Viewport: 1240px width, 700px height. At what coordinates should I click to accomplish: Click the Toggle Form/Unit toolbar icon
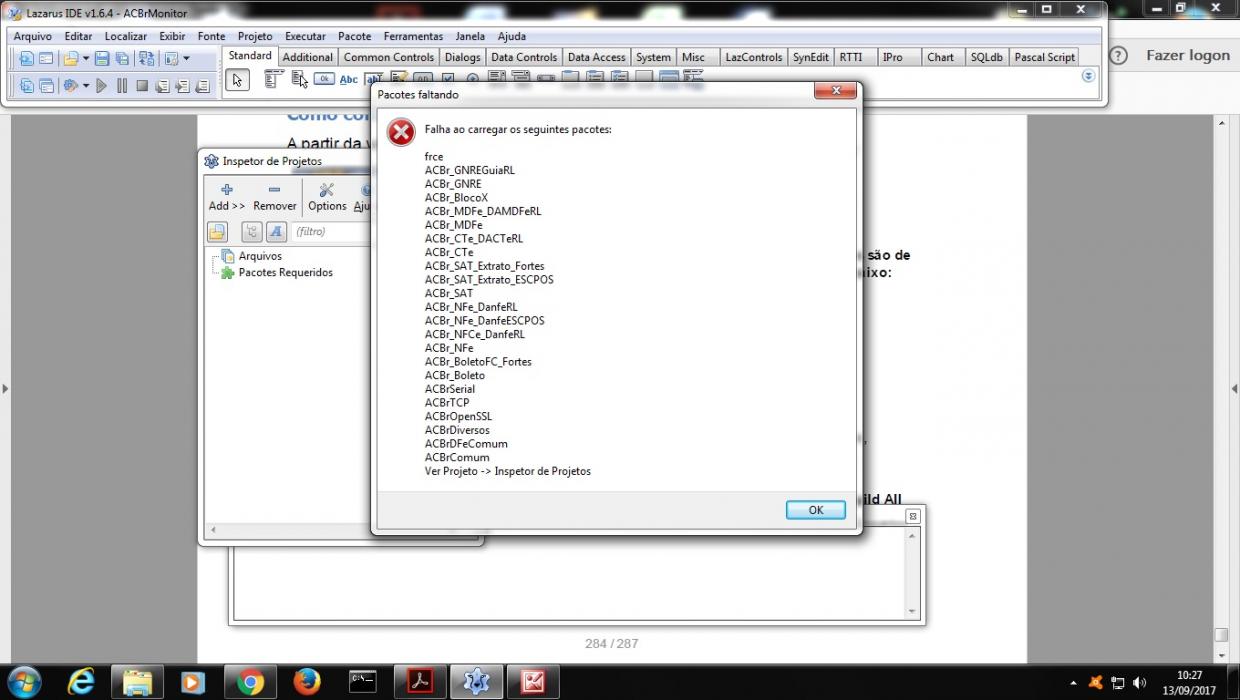tap(146, 58)
